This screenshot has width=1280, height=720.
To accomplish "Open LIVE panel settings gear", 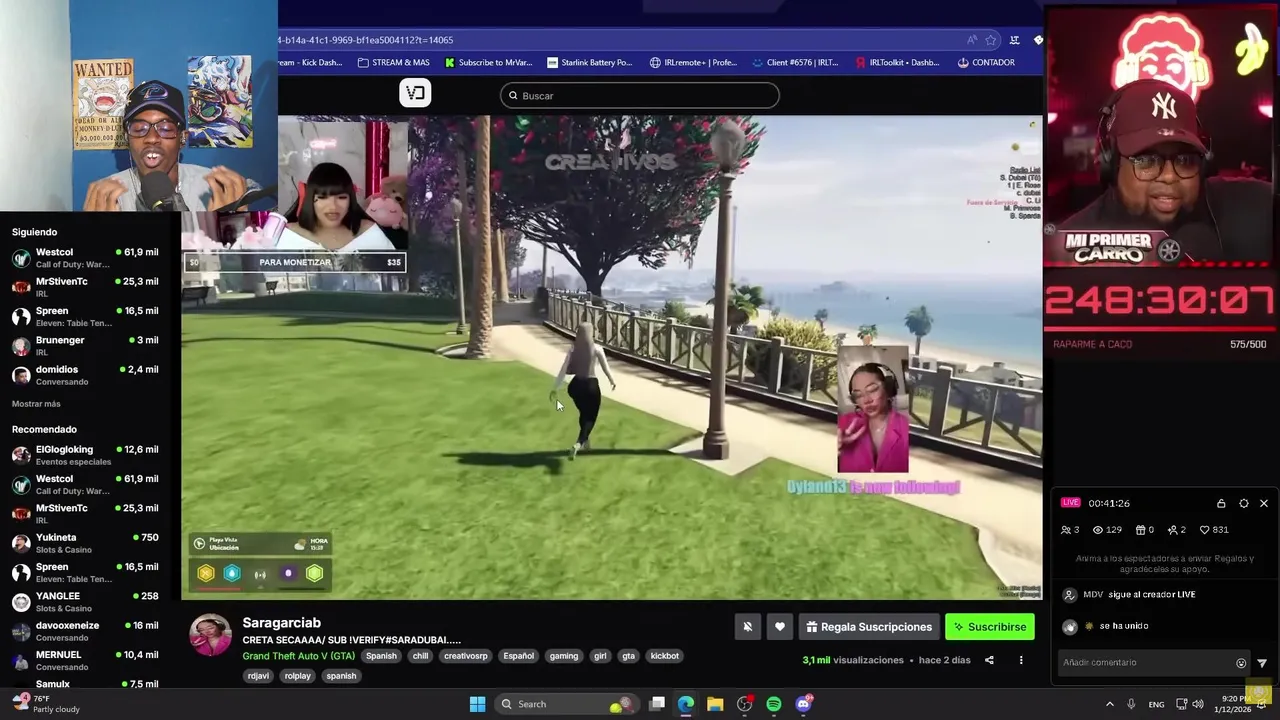I will (x=1243, y=503).
